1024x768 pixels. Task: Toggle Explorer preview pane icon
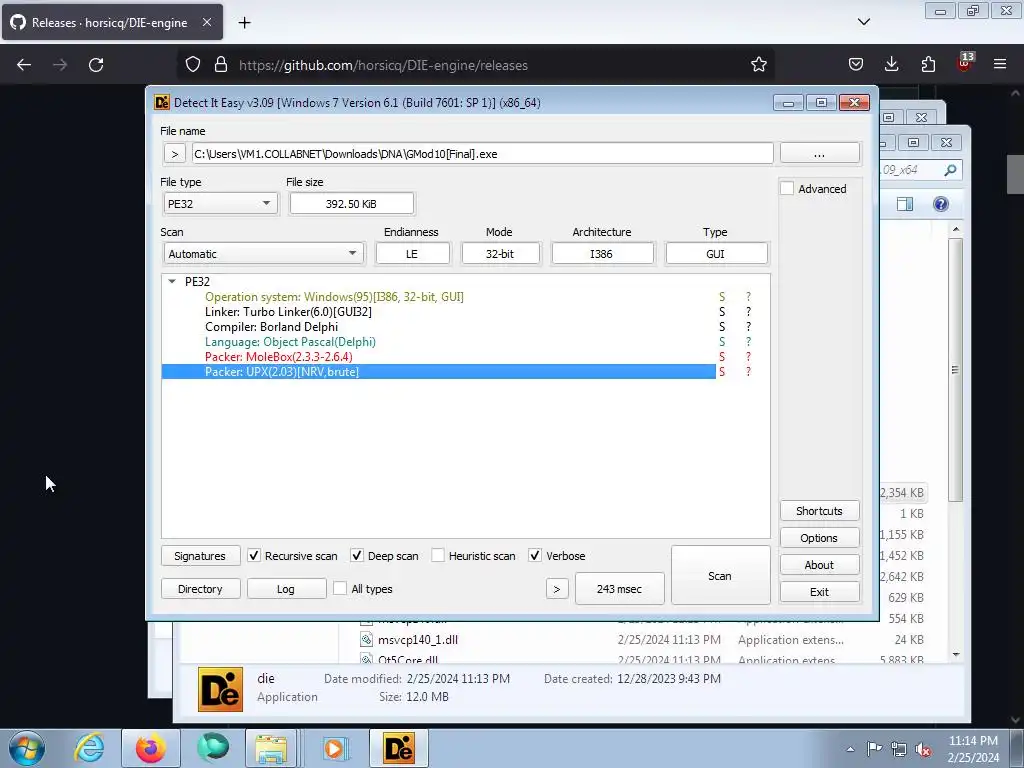tap(904, 204)
